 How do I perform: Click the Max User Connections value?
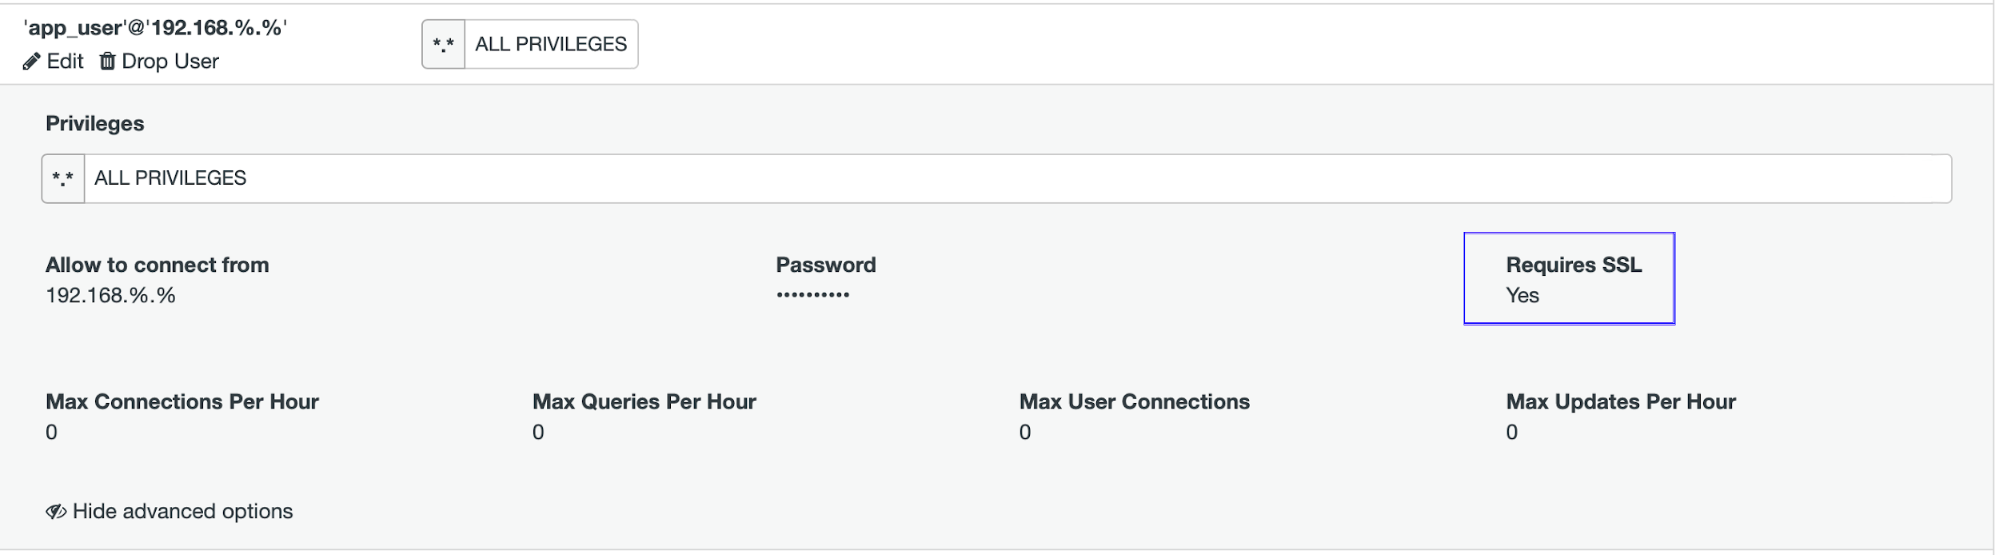tap(1025, 433)
